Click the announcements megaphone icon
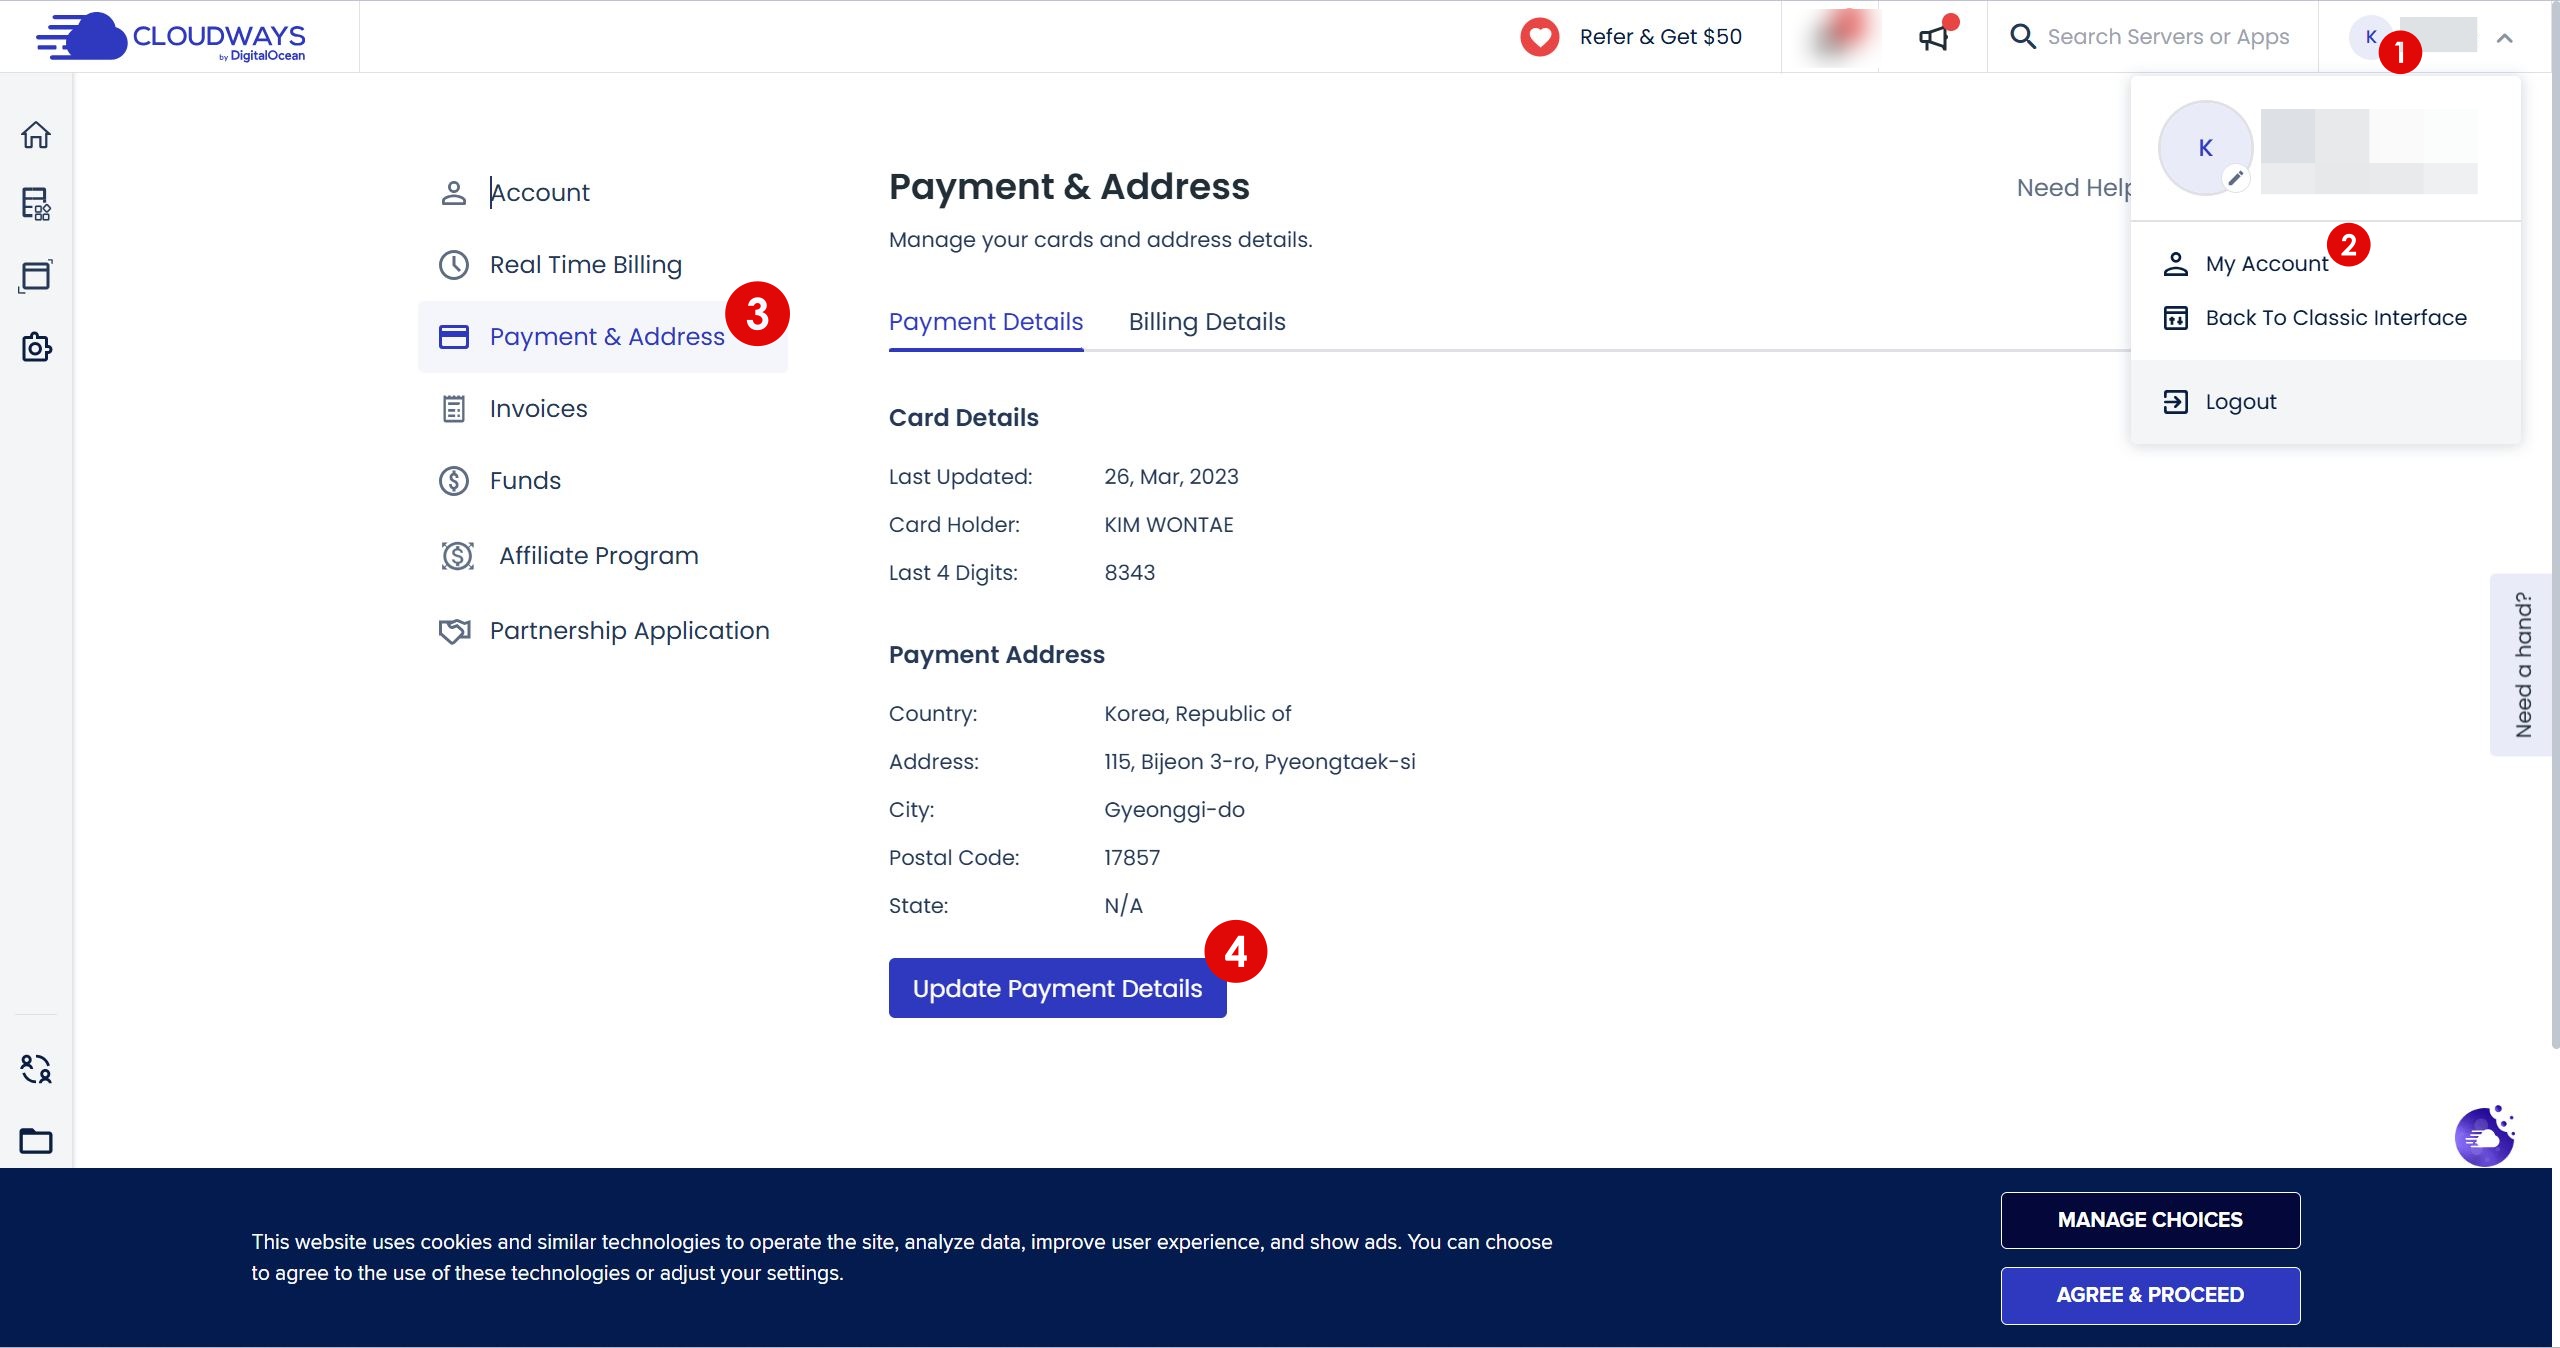The width and height of the screenshot is (2560, 1348). tap(1933, 38)
